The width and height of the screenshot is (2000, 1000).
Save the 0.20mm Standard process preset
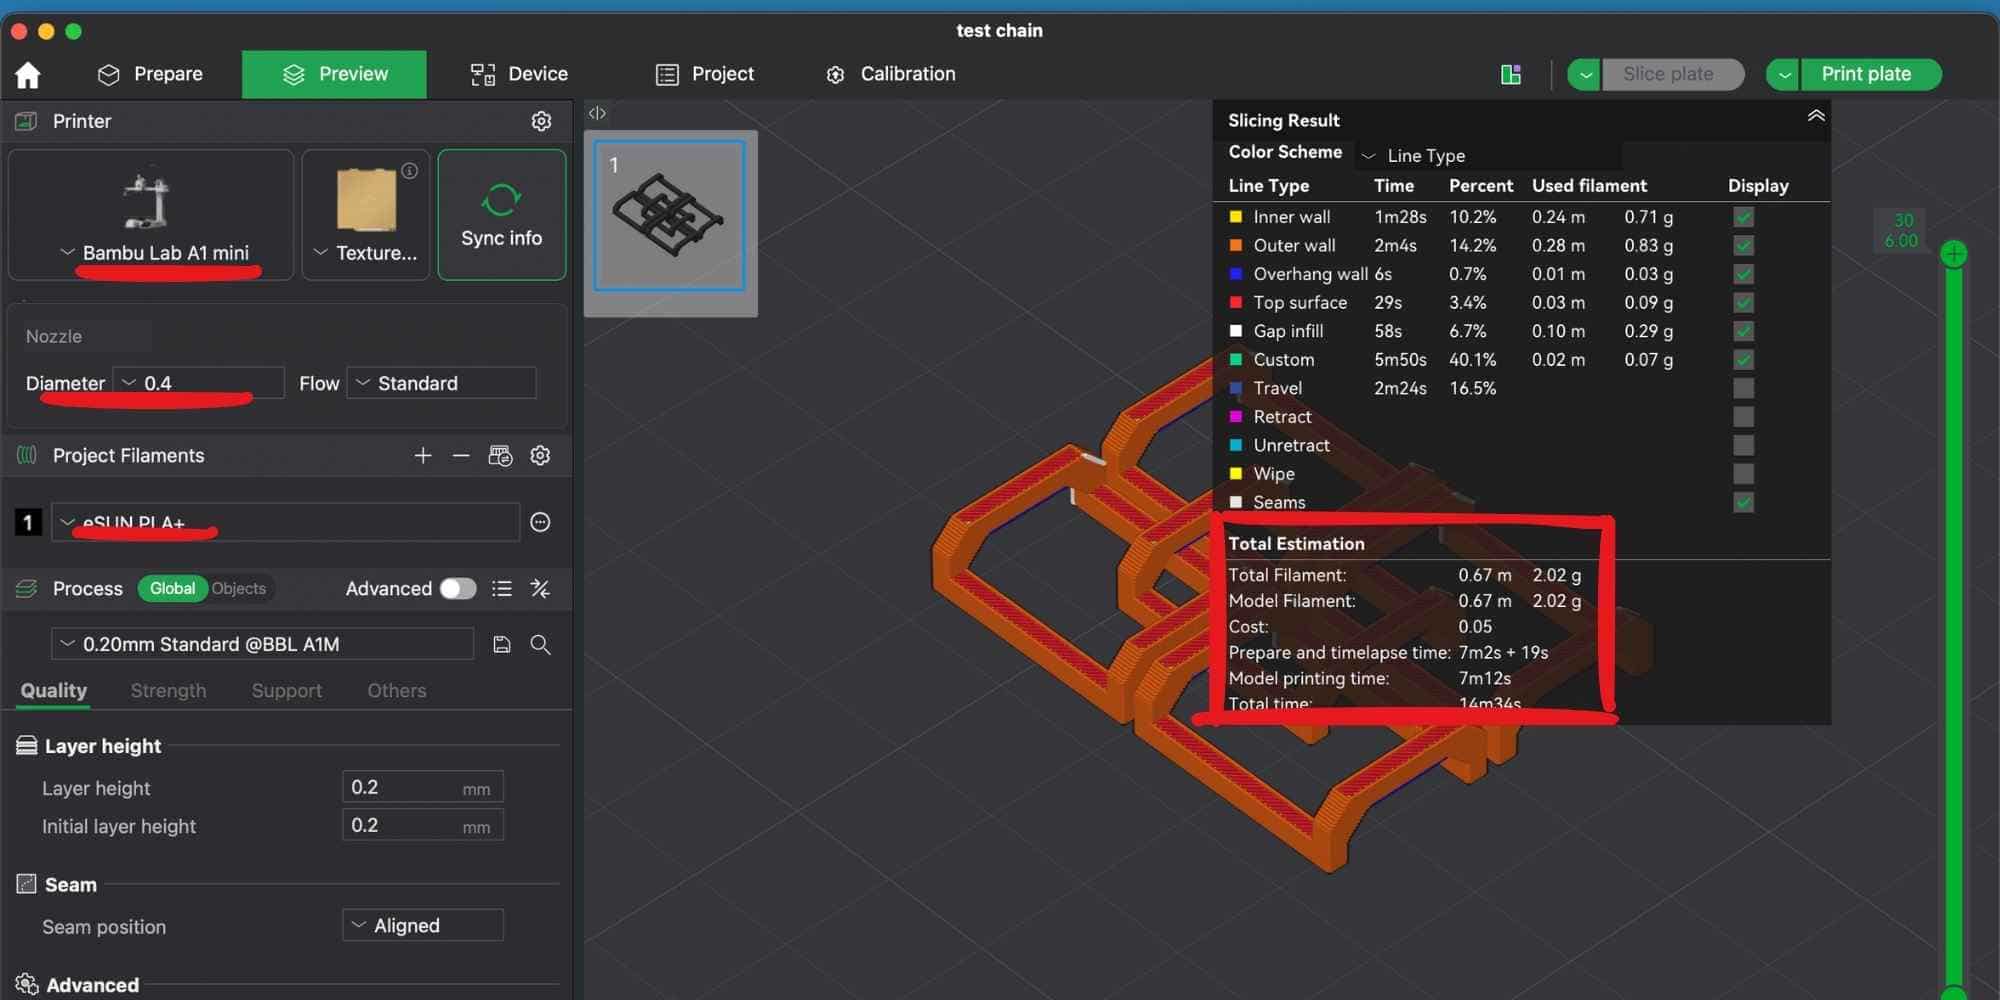pos(502,645)
